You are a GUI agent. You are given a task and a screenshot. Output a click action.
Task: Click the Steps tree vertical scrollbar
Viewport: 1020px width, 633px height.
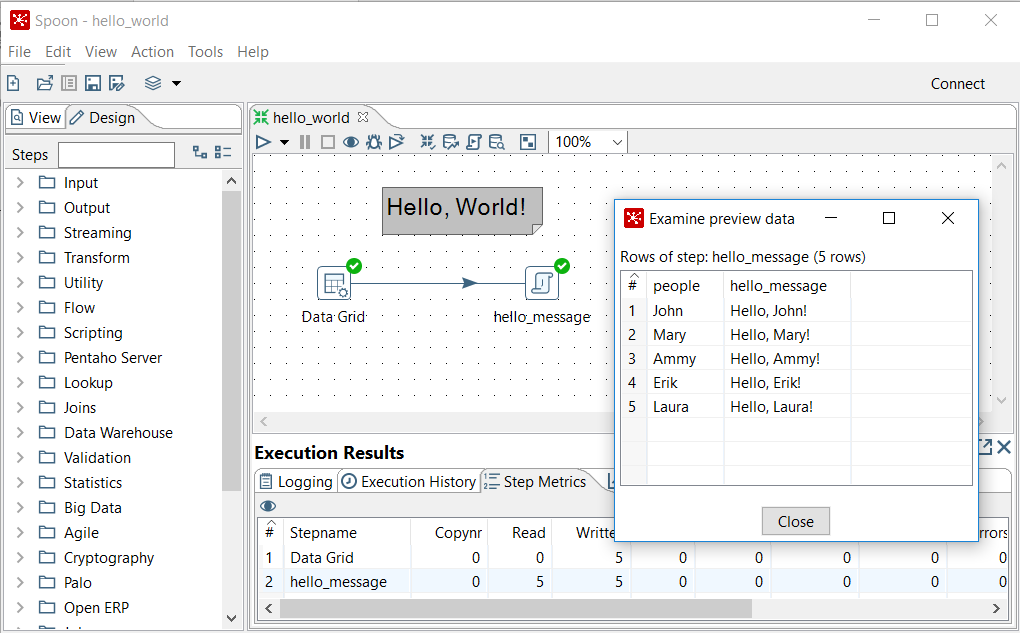click(x=231, y=342)
